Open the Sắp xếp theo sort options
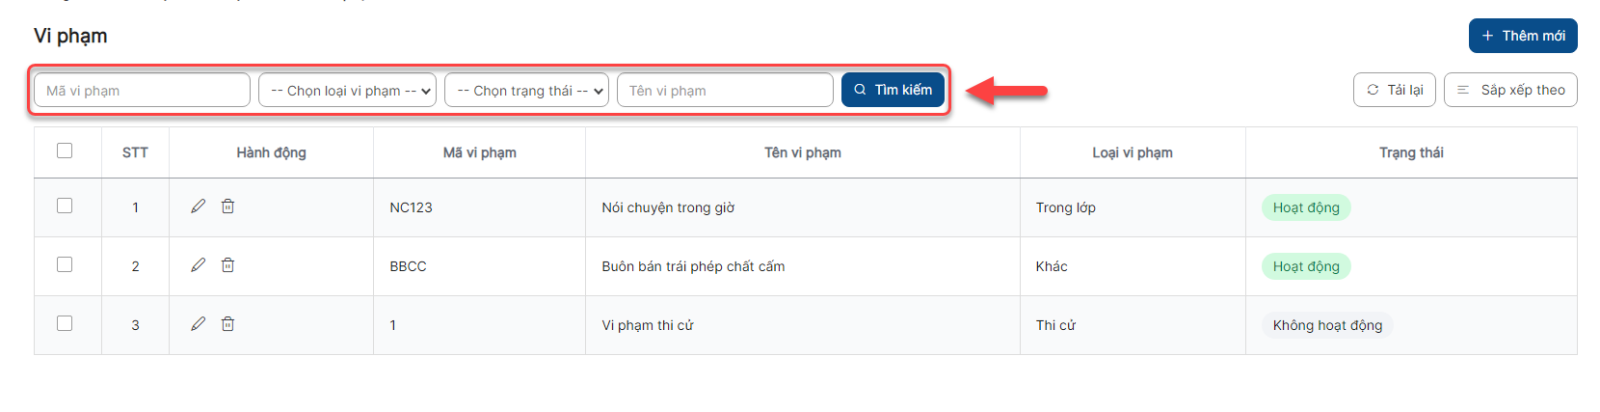The image size is (1600, 412). pyautogui.click(x=1510, y=90)
